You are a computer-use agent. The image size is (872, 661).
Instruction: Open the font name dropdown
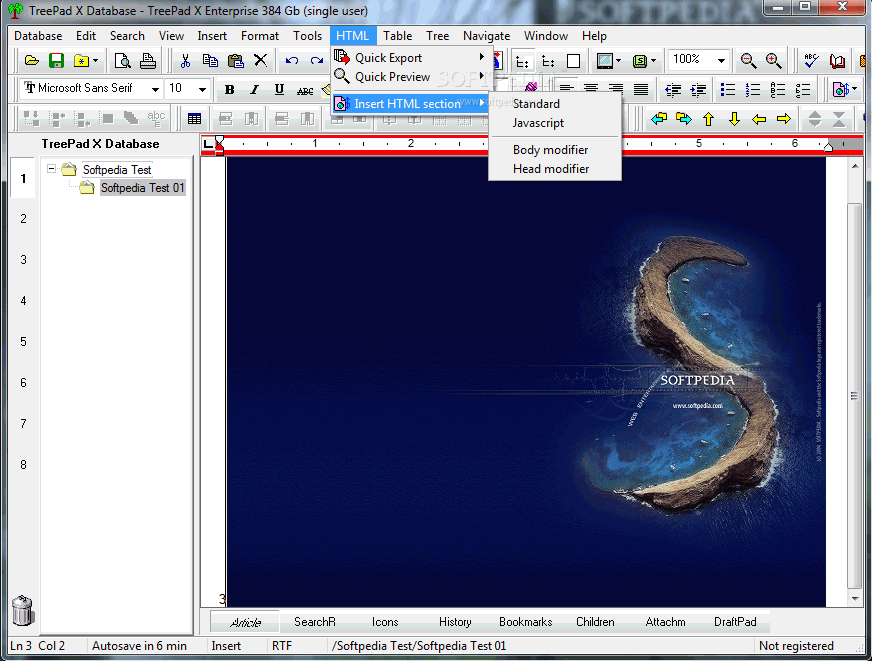155,89
